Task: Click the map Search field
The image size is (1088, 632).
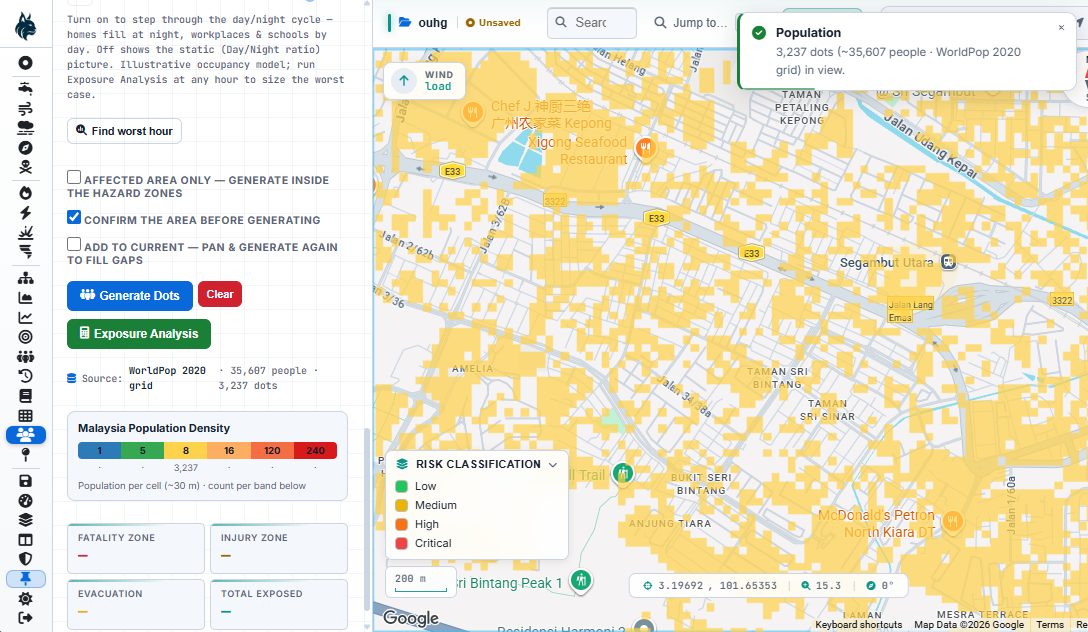Action: (592, 23)
